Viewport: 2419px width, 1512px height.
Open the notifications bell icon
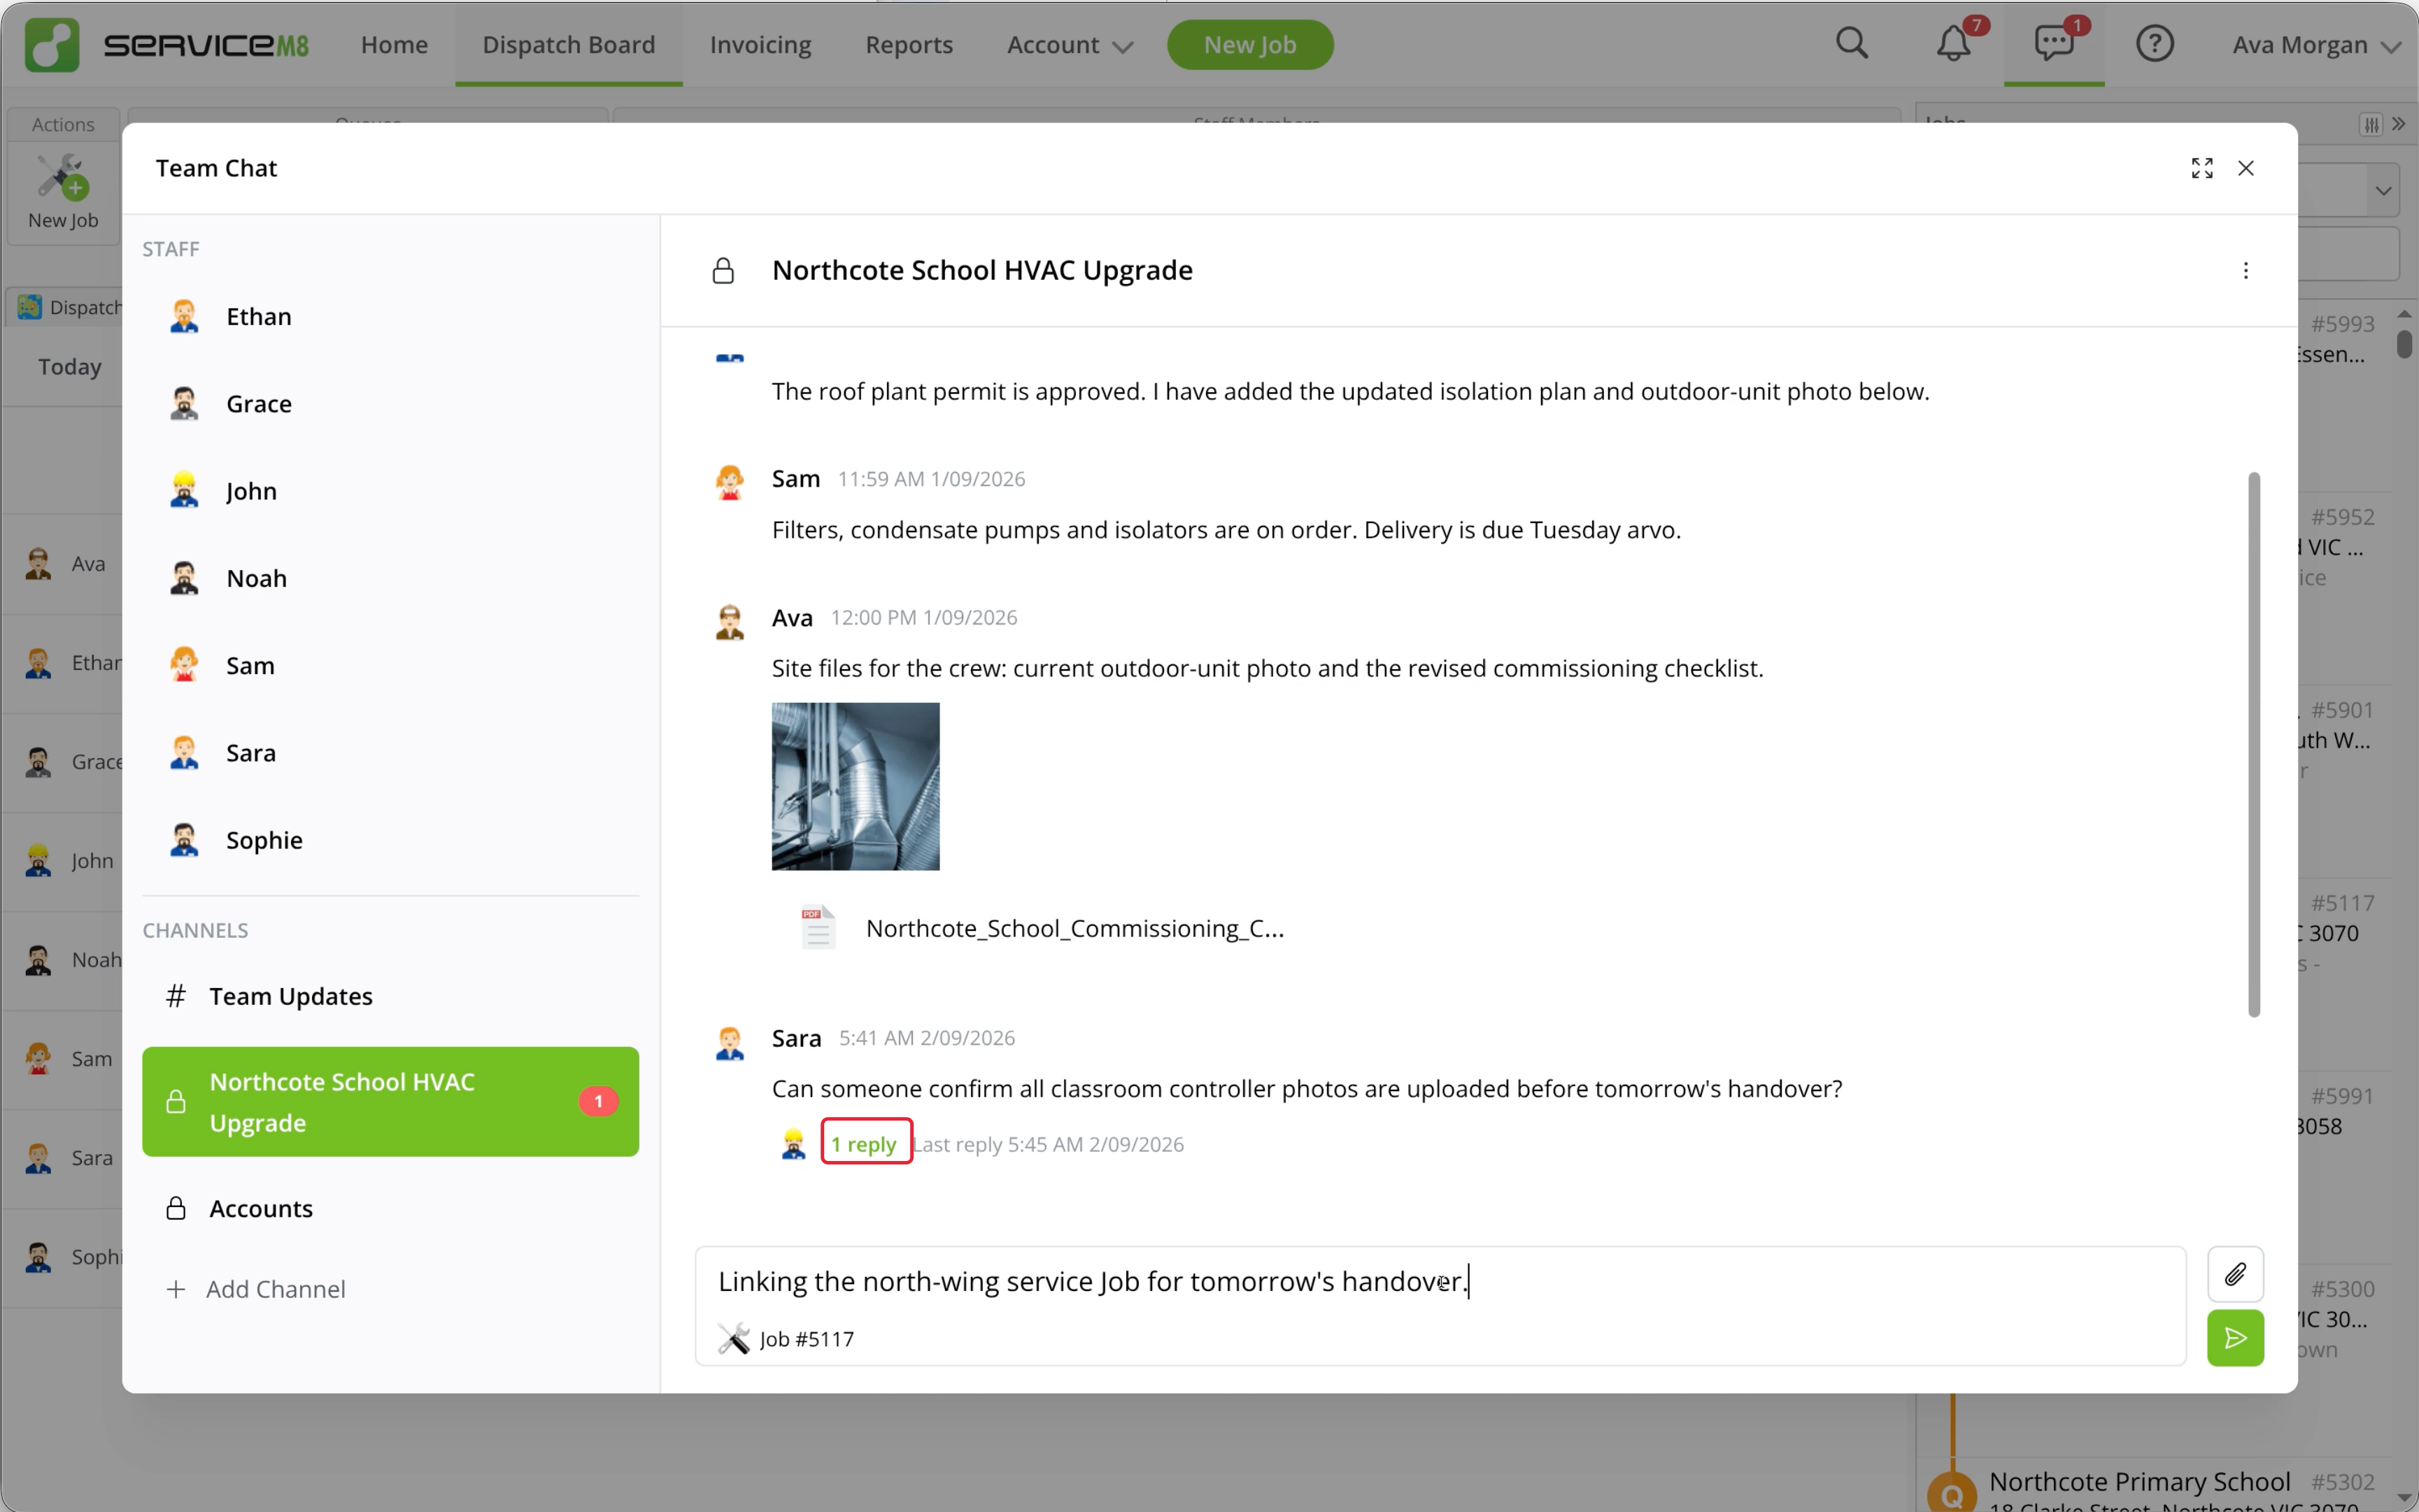[1953, 44]
